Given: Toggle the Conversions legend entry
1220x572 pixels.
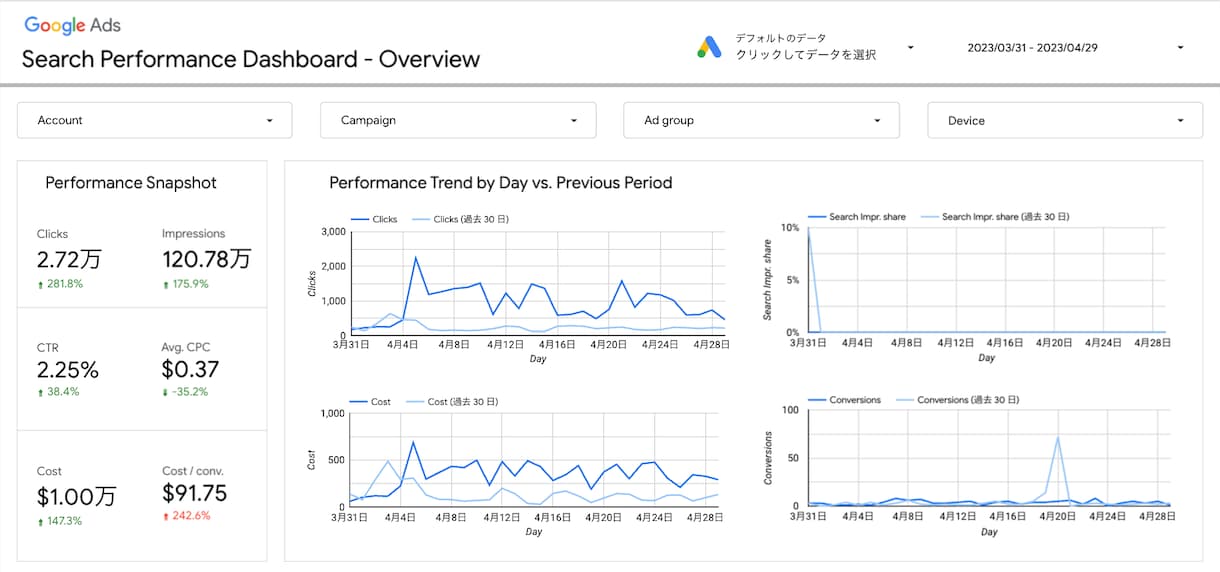Looking at the screenshot, I should coord(844,400).
